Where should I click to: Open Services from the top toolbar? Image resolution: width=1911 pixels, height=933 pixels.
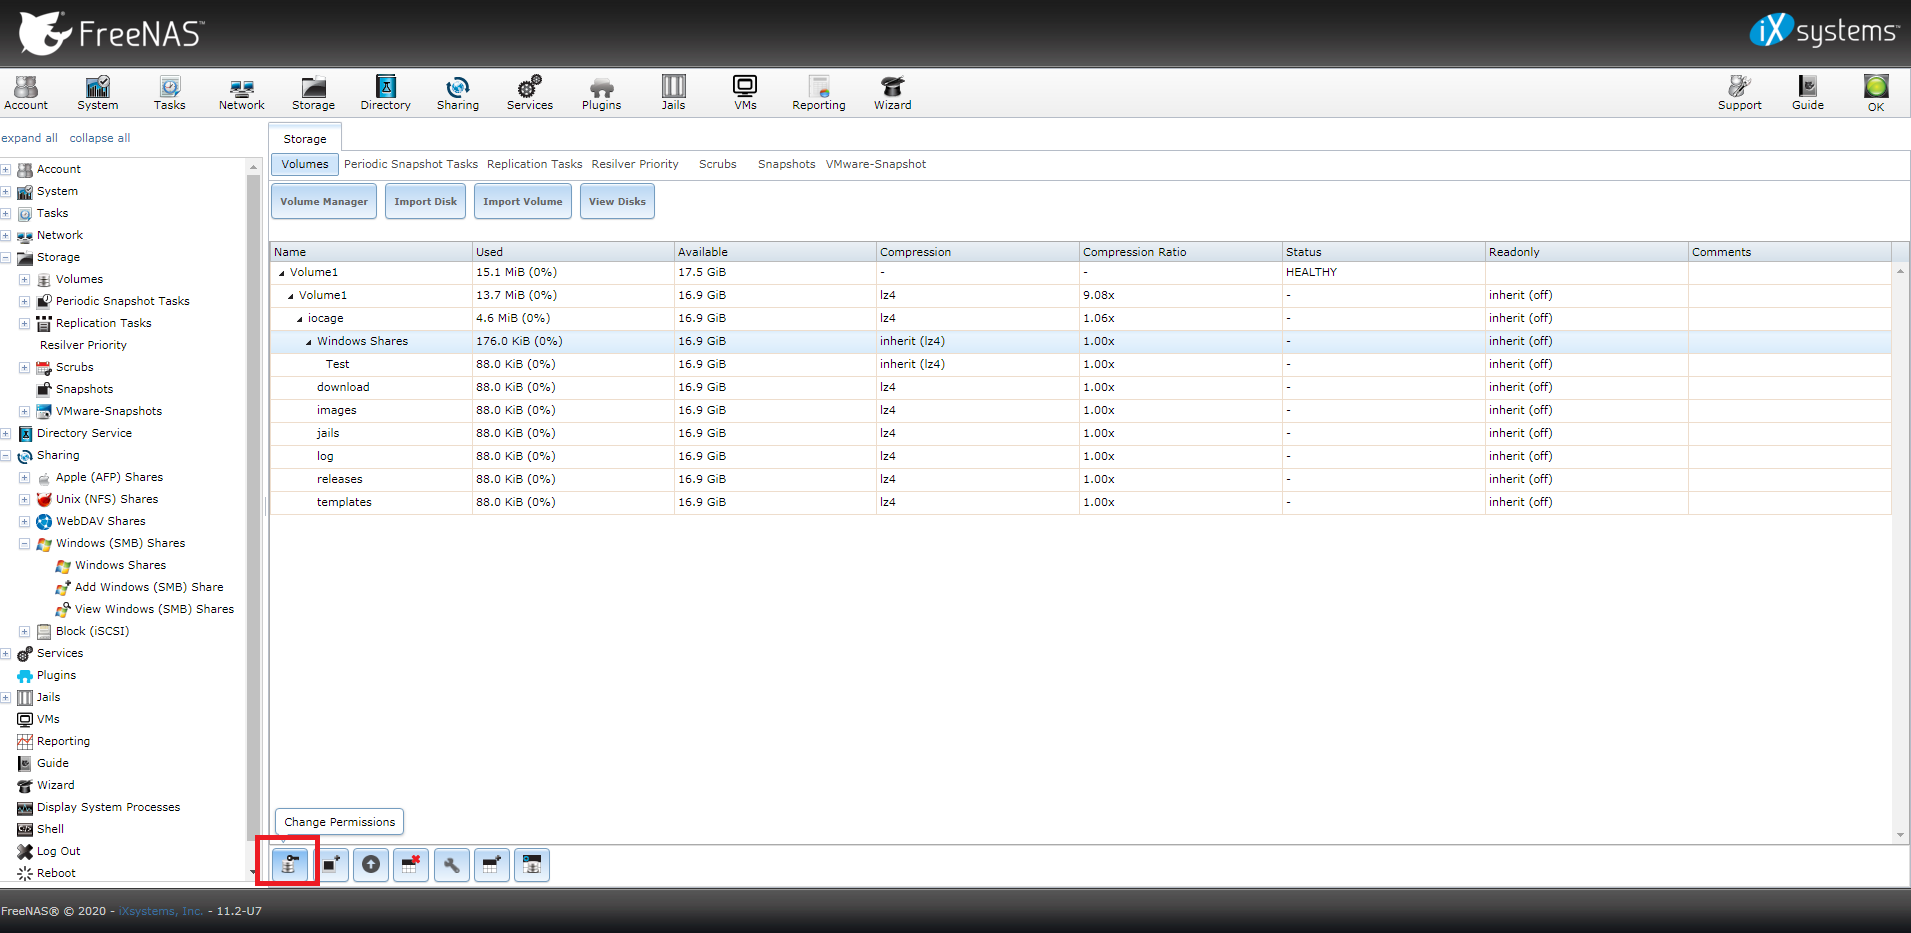530,92
